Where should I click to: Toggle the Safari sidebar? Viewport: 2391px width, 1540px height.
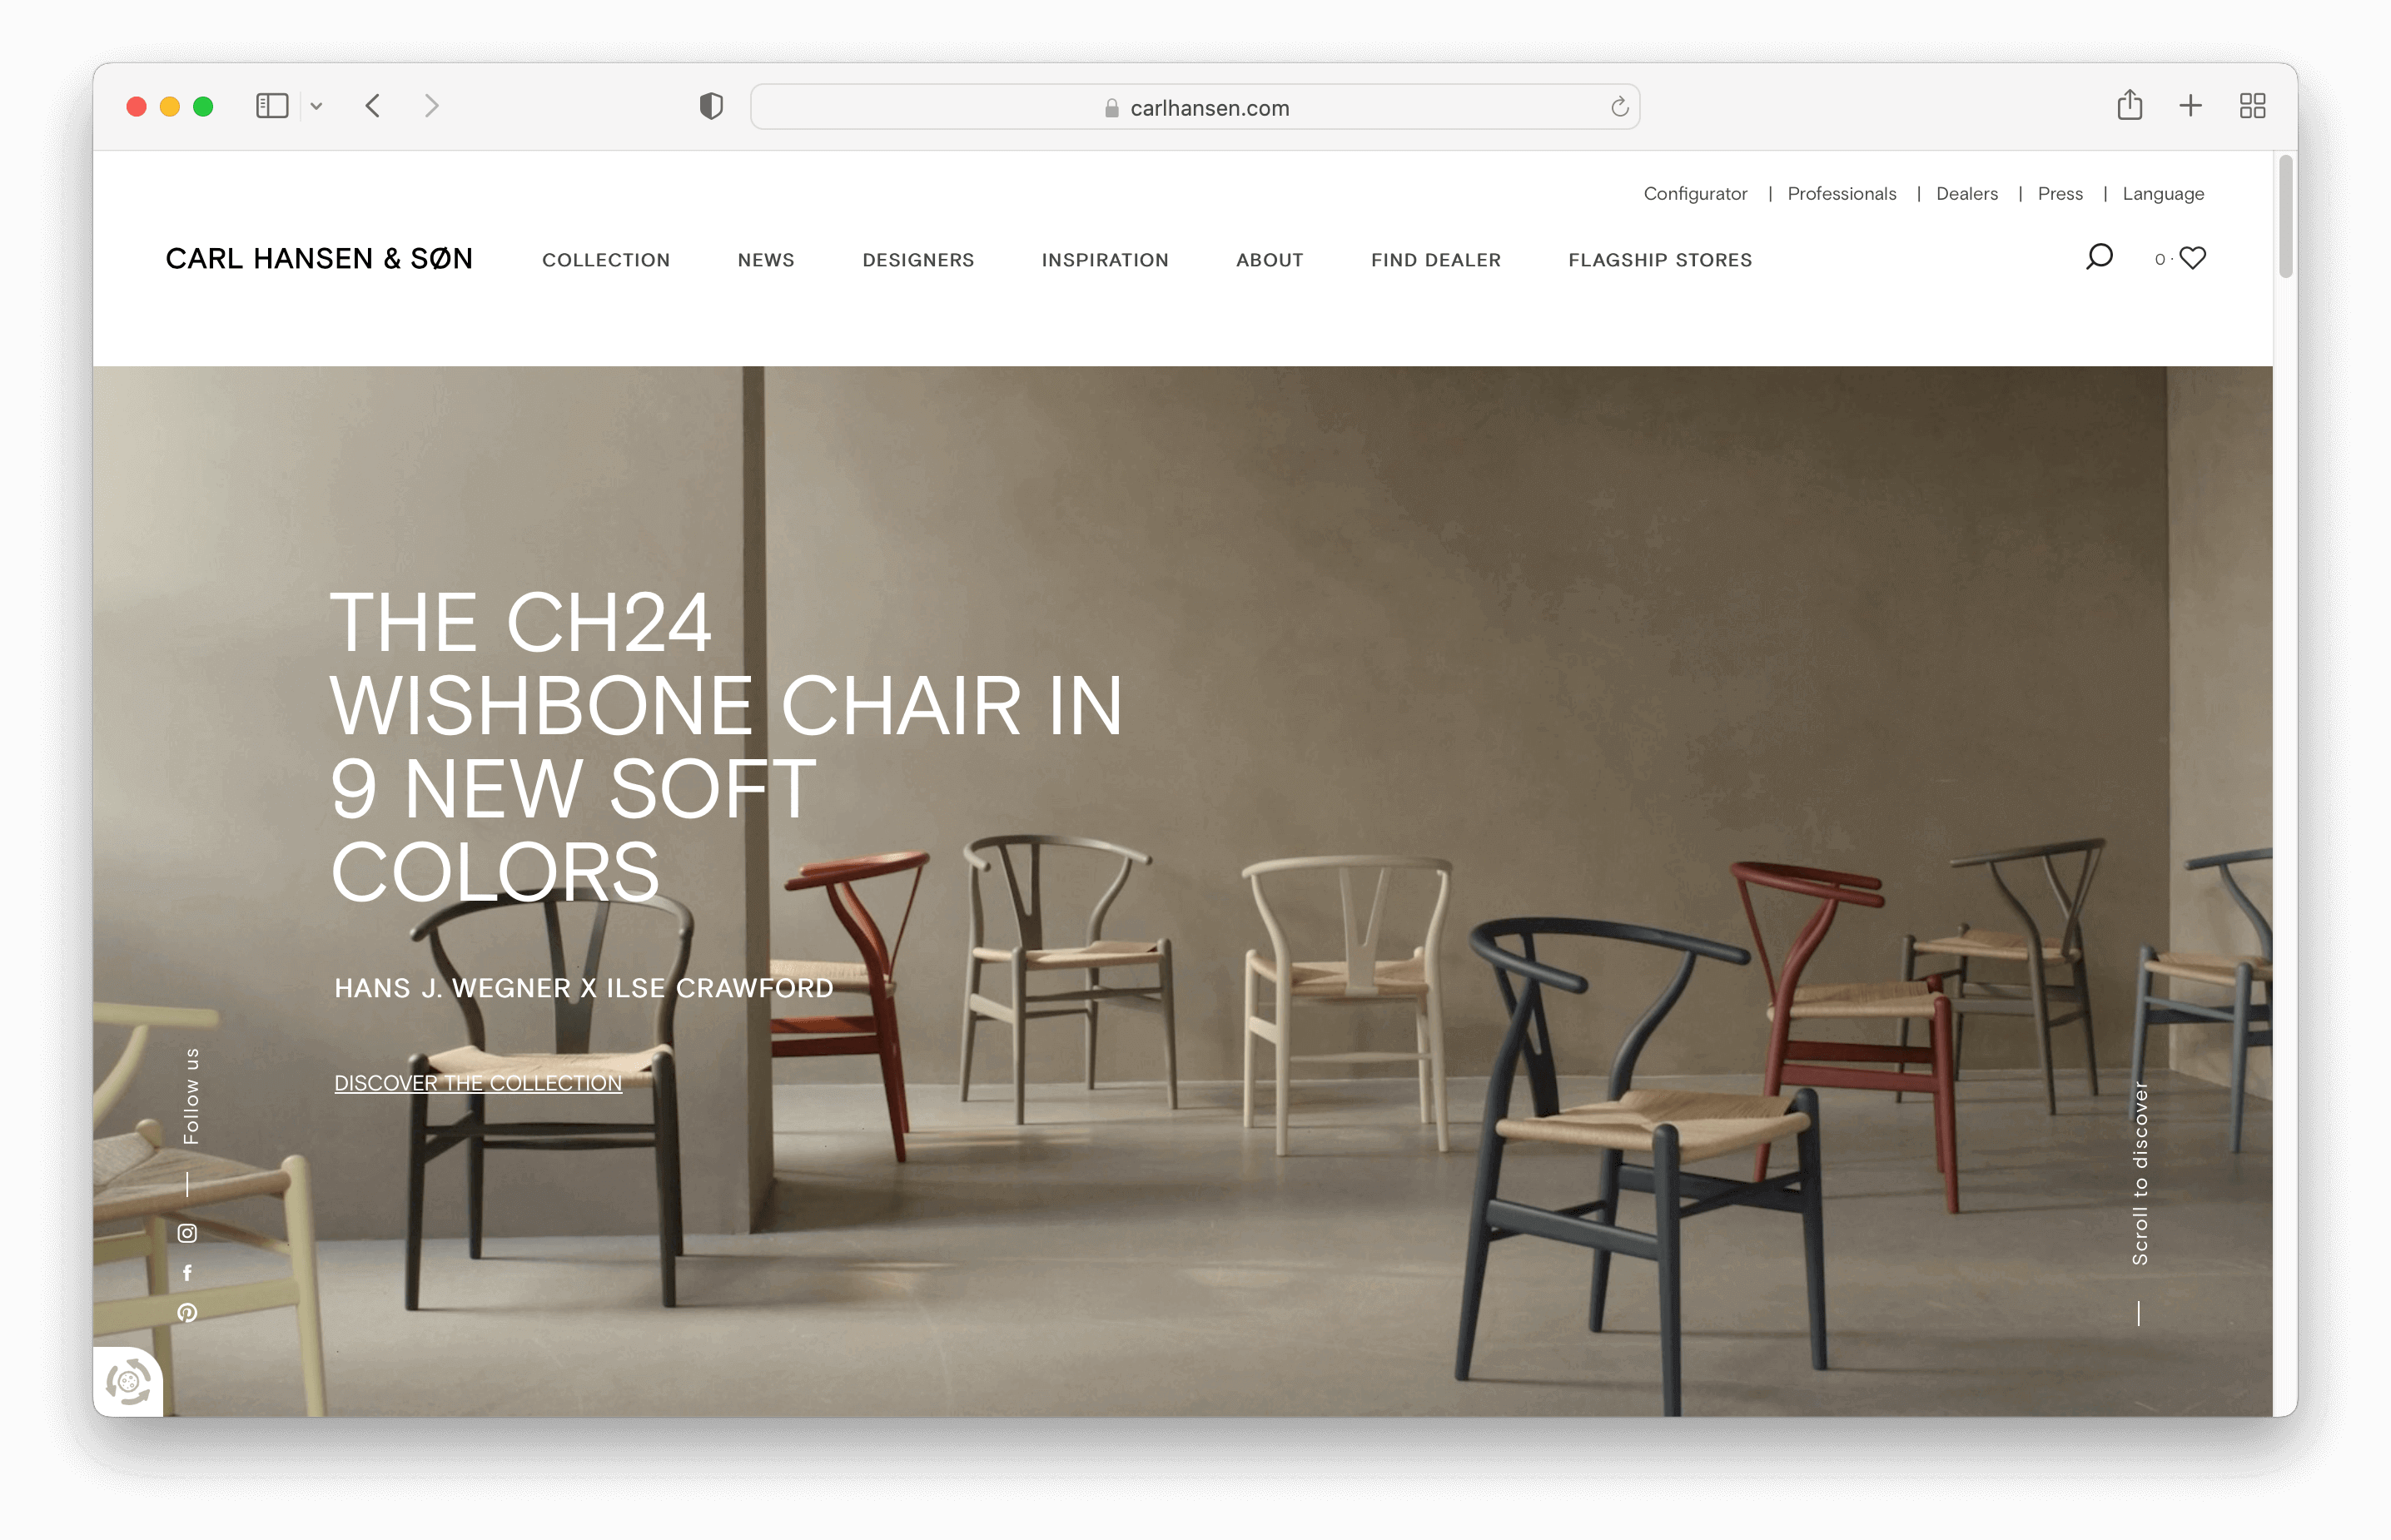click(x=272, y=106)
